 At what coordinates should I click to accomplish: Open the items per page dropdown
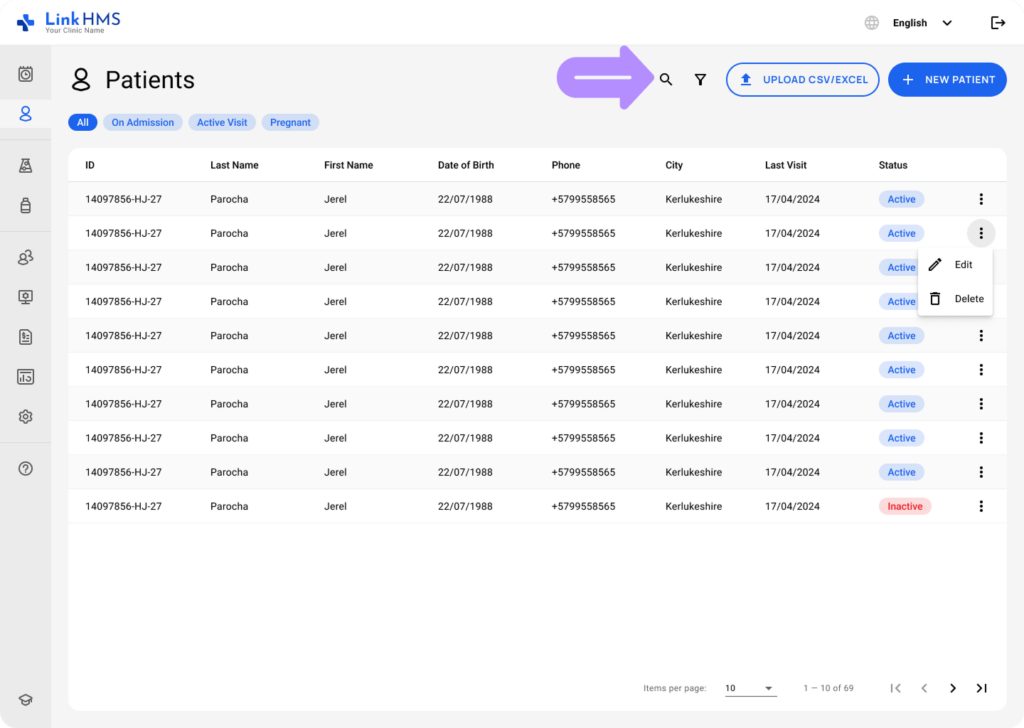[750, 688]
